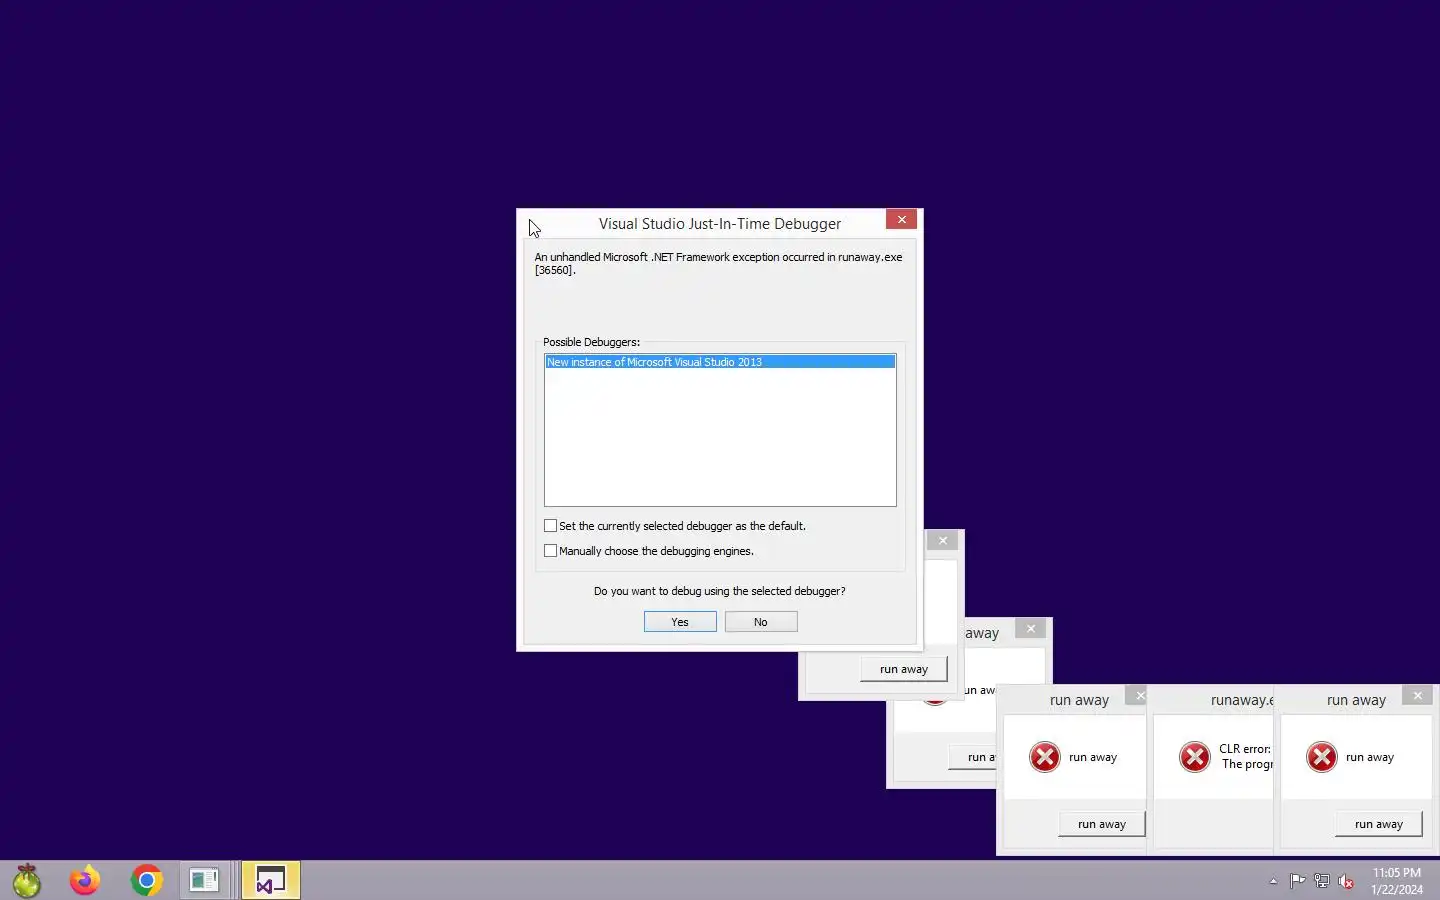
Task: Click the red error icon in the rightmost run away dialog
Action: [x=1322, y=757]
